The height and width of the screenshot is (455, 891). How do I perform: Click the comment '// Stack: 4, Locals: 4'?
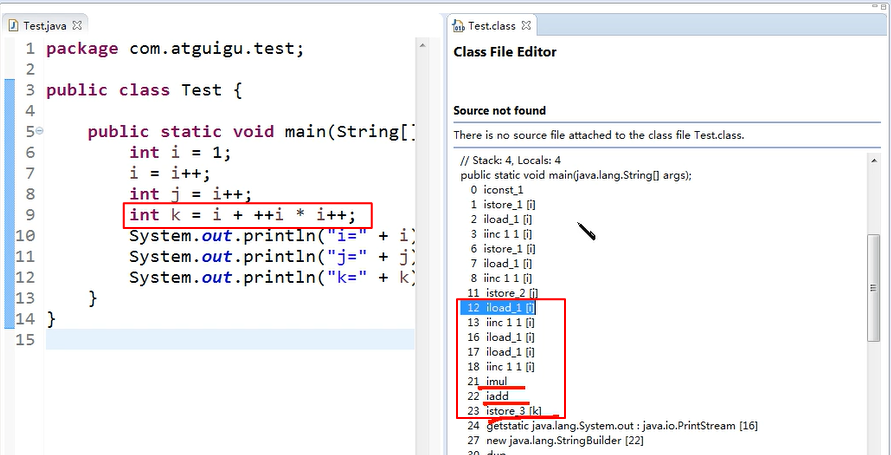coord(511,161)
